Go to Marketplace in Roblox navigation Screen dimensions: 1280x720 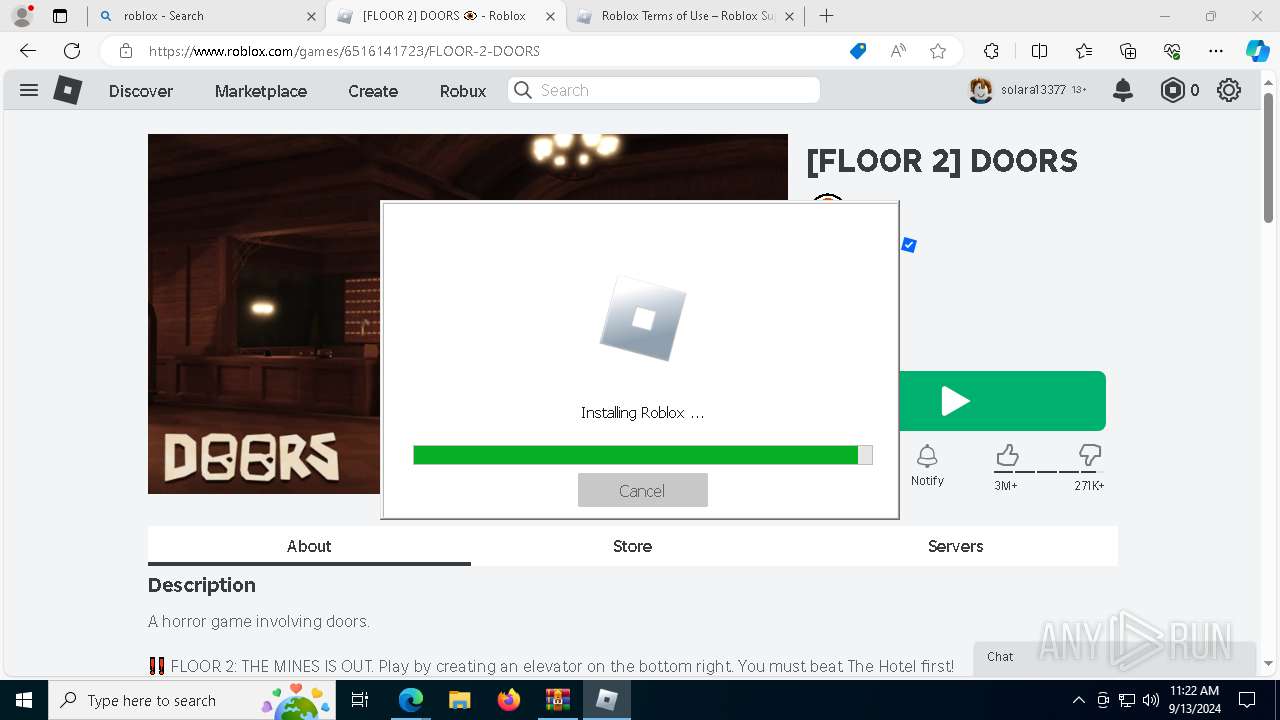click(261, 91)
